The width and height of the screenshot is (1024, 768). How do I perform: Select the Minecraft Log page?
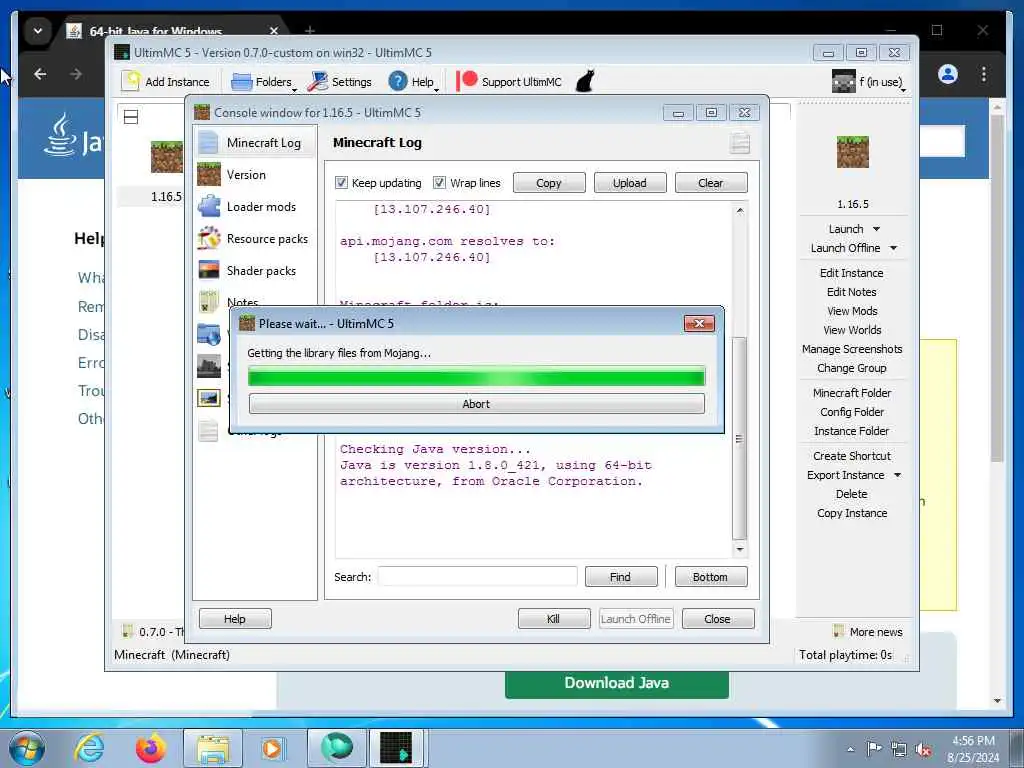coord(255,142)
